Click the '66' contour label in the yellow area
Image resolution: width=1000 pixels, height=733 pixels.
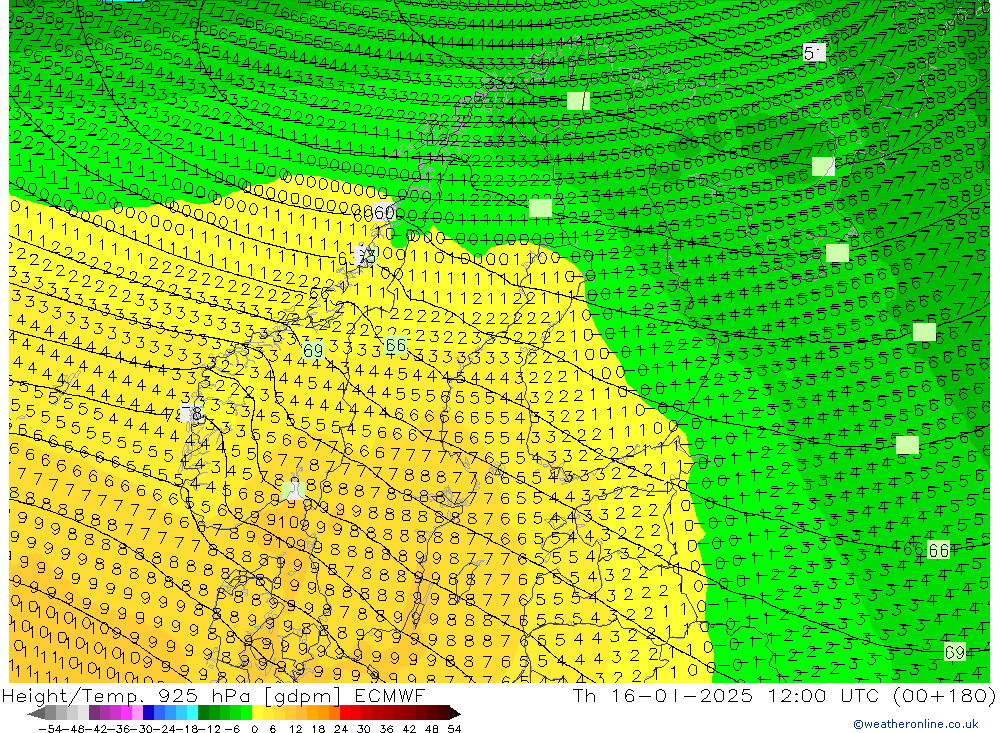395,345
